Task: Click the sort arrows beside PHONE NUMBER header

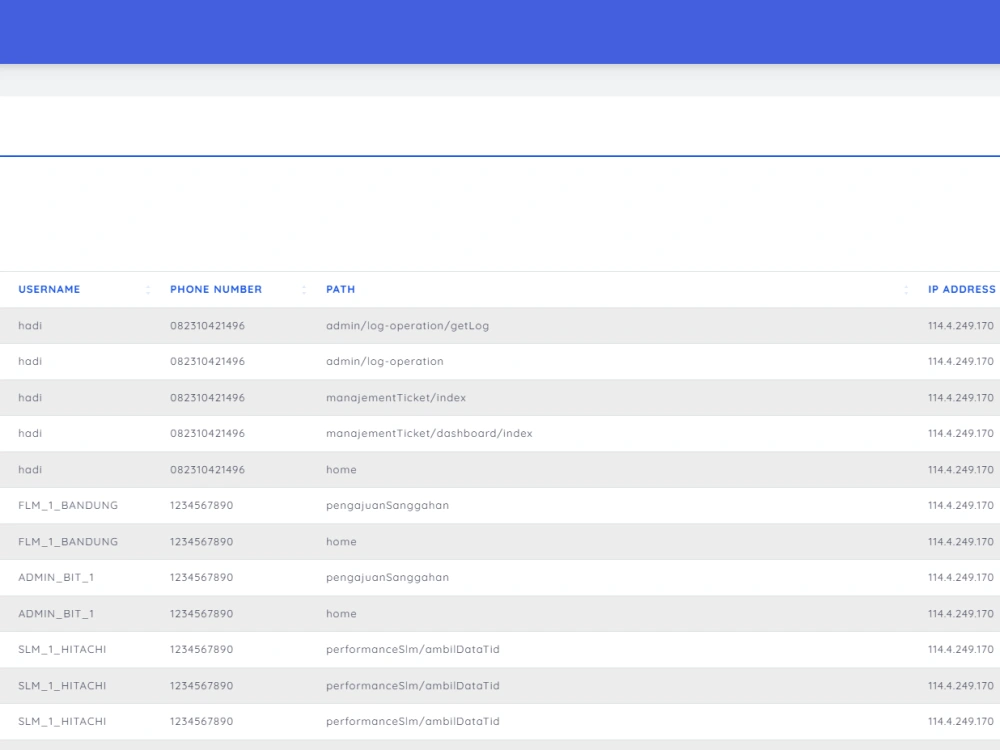Action: pyautogui.click(x=304, y=290)
